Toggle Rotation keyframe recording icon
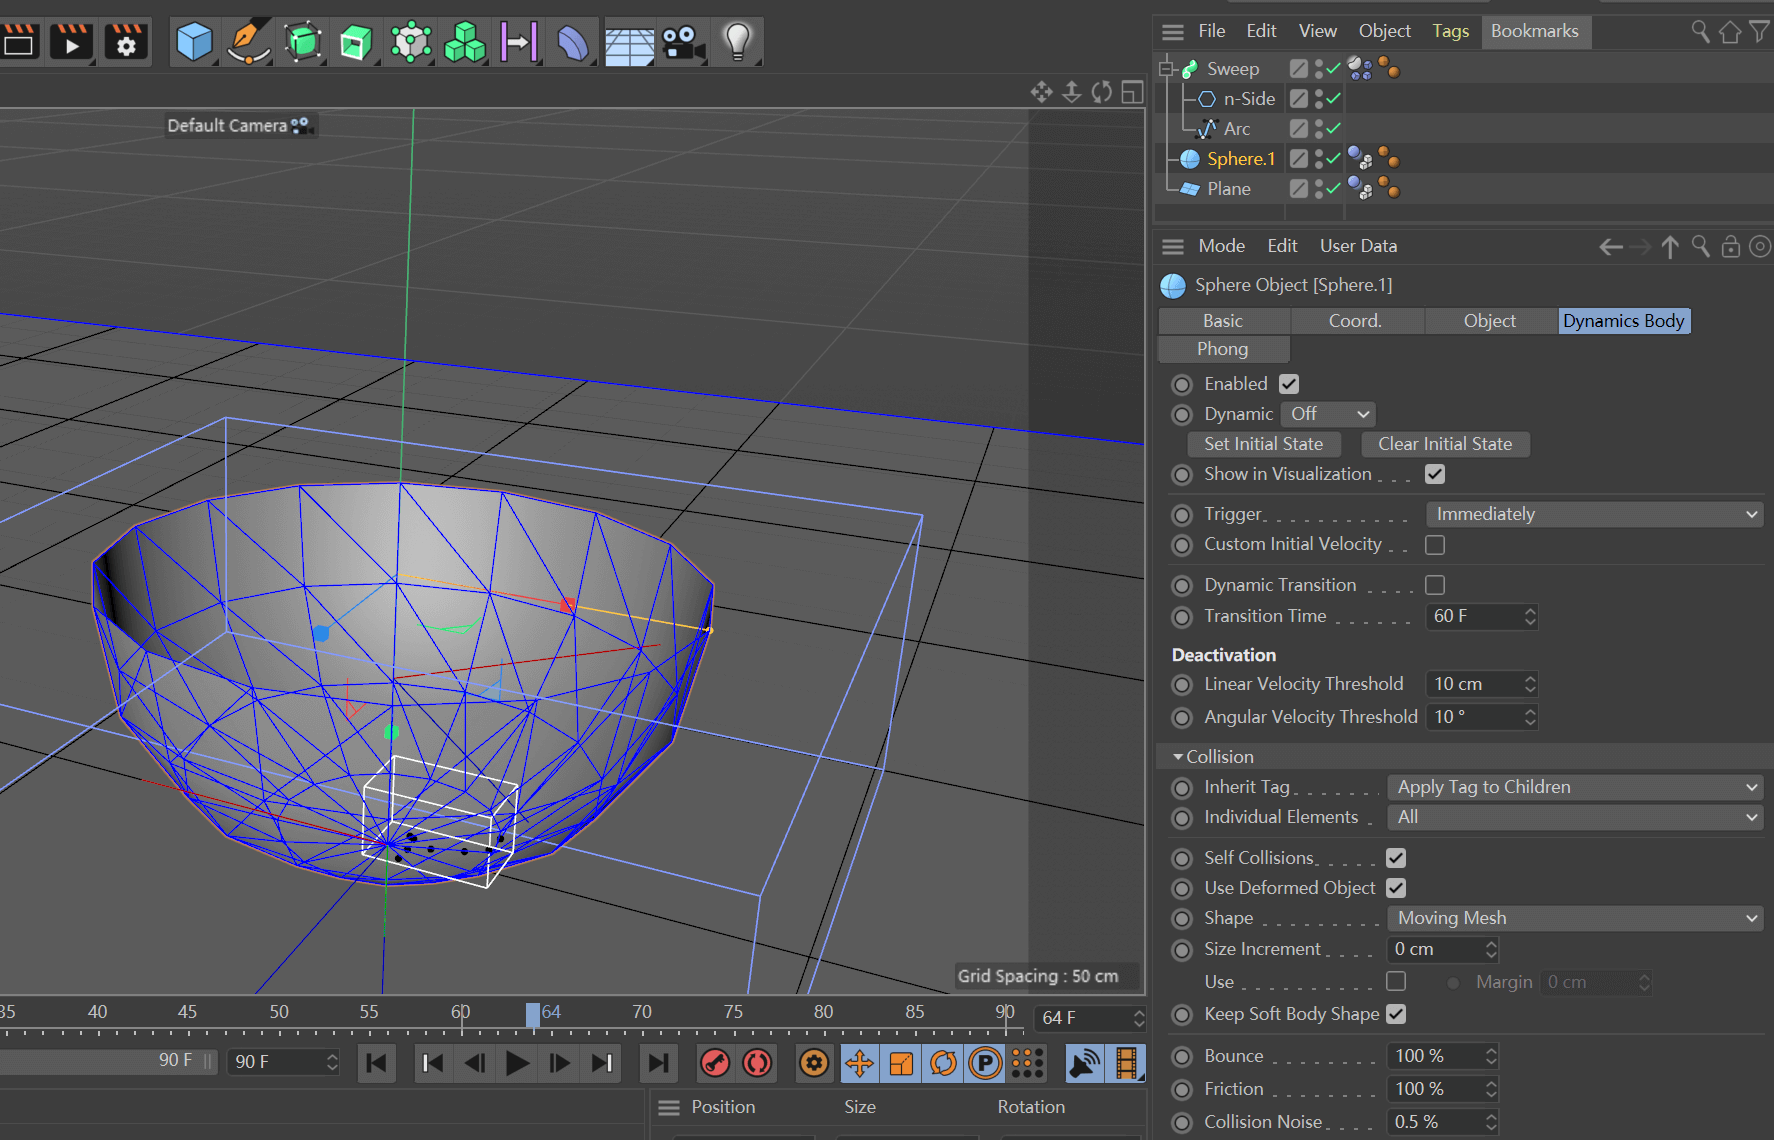The width and height of the screenshot is (1774, 1140). tap(943, 1063)
